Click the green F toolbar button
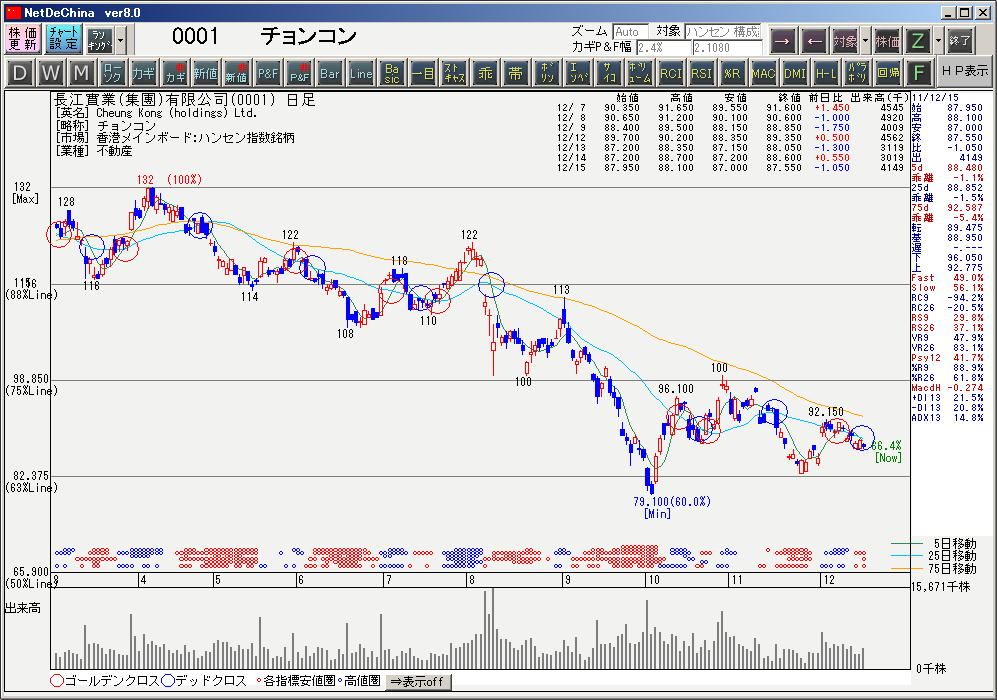Viewport: 997px width, 700px height. point(919,73)
